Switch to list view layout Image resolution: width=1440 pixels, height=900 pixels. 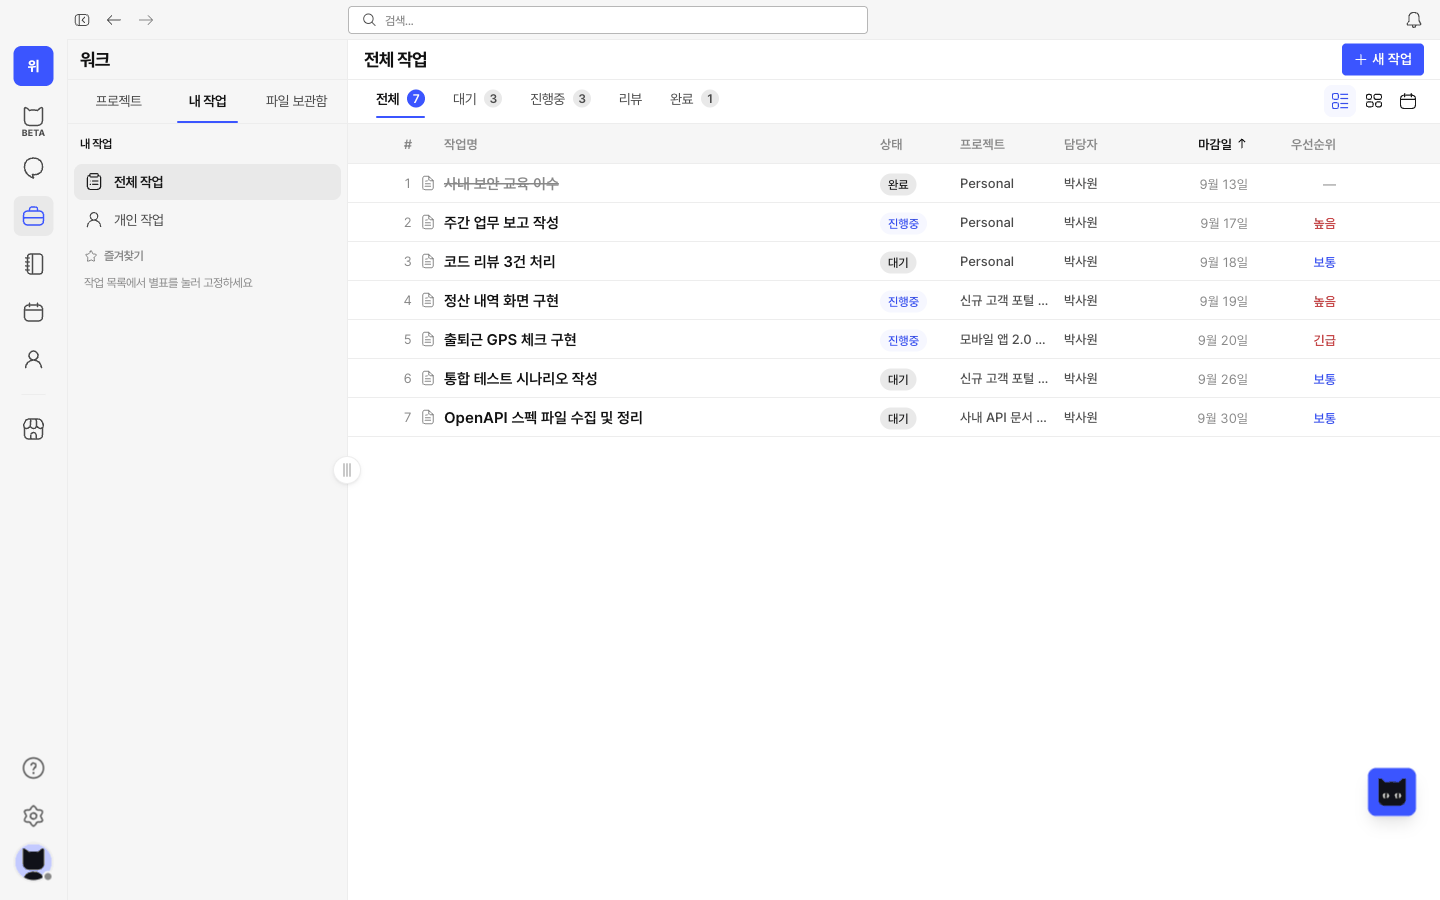(x=1340, y=101)
